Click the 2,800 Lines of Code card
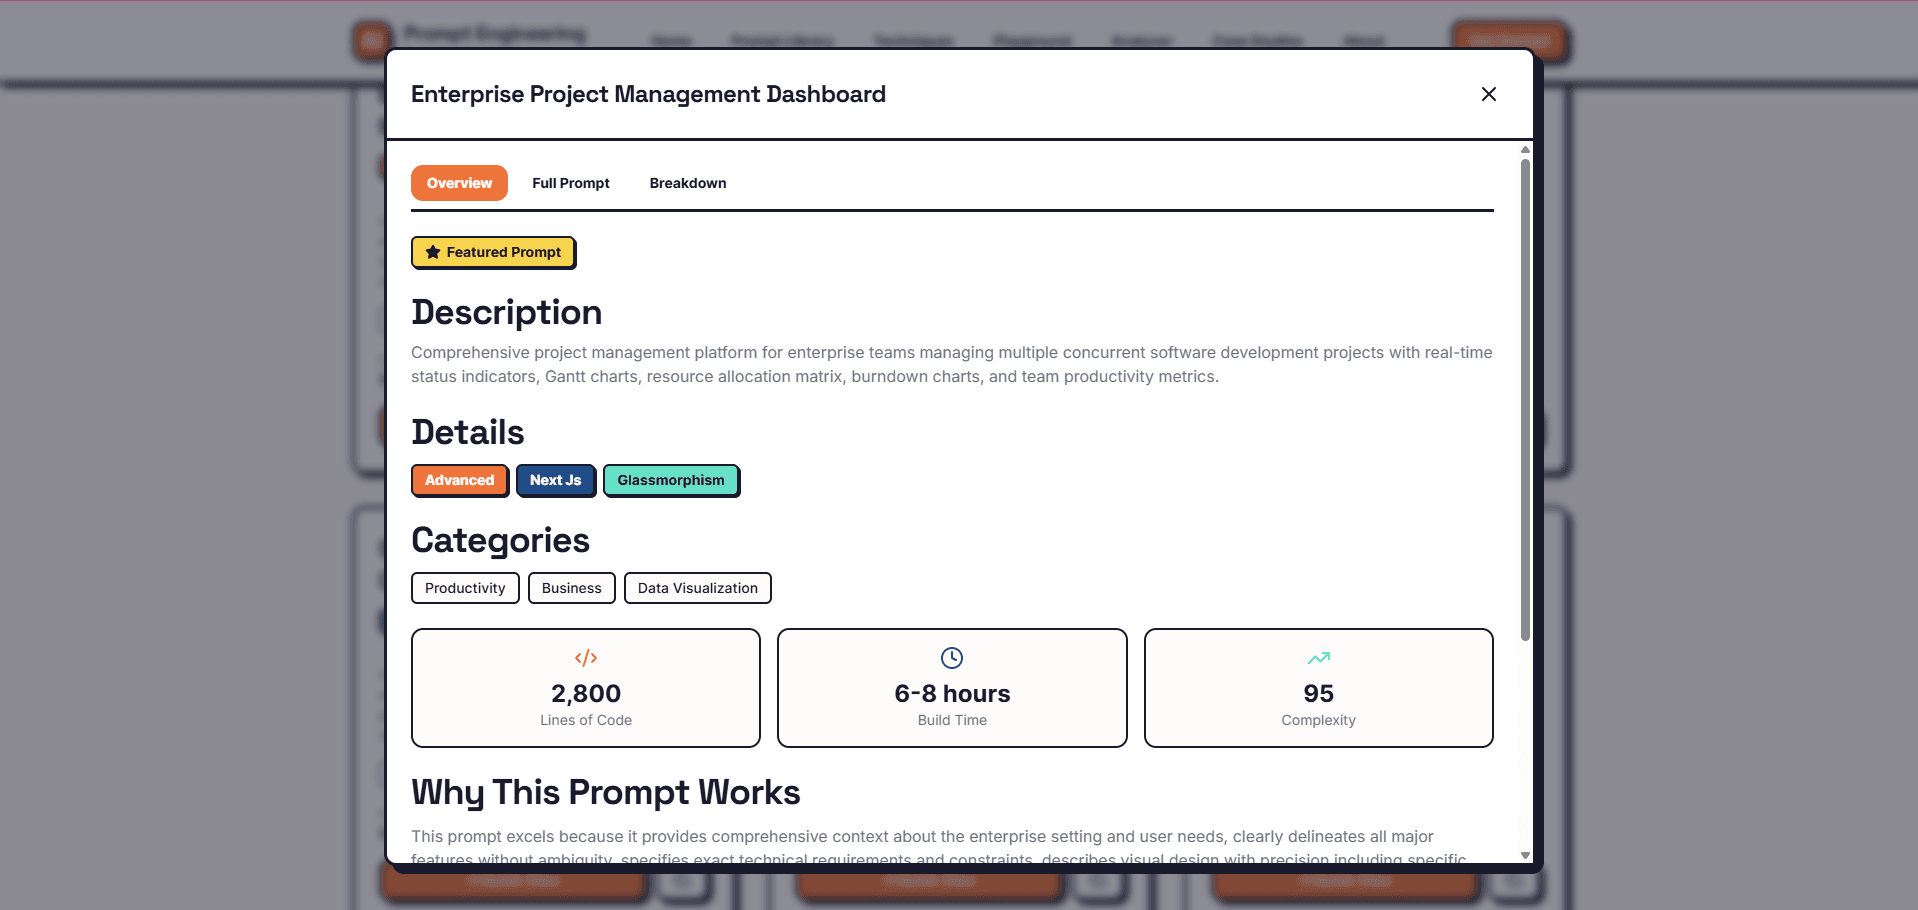The image size is (1918, 910). click(585, 688)
